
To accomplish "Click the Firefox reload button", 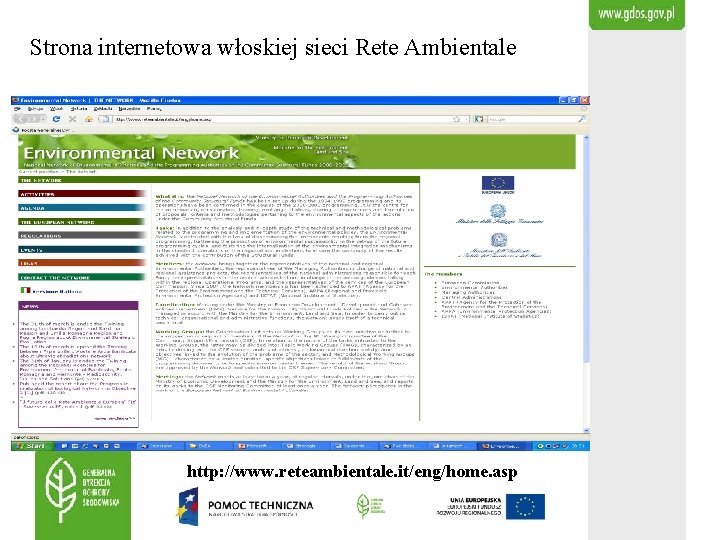I will (x=56, y=119).
